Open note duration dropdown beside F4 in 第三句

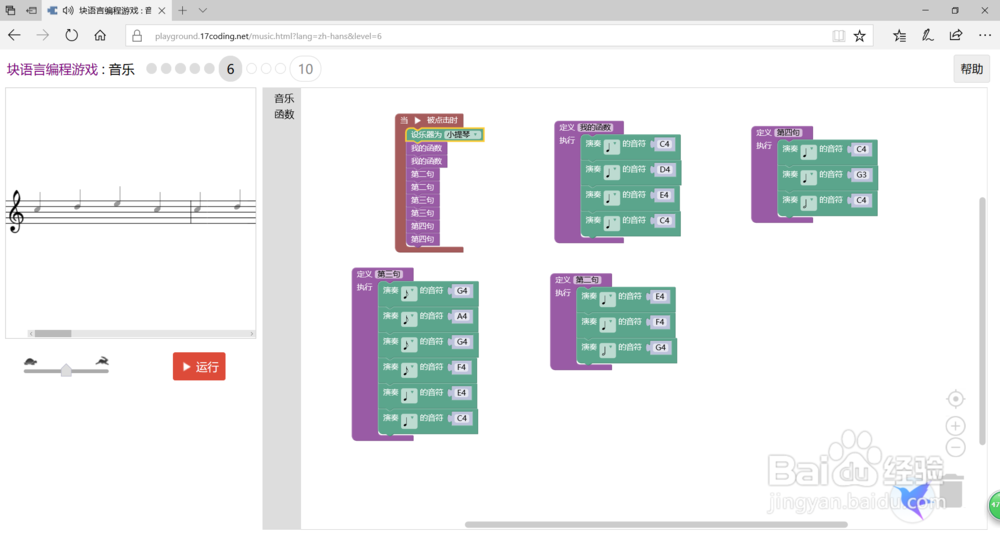tap(409, 369)
